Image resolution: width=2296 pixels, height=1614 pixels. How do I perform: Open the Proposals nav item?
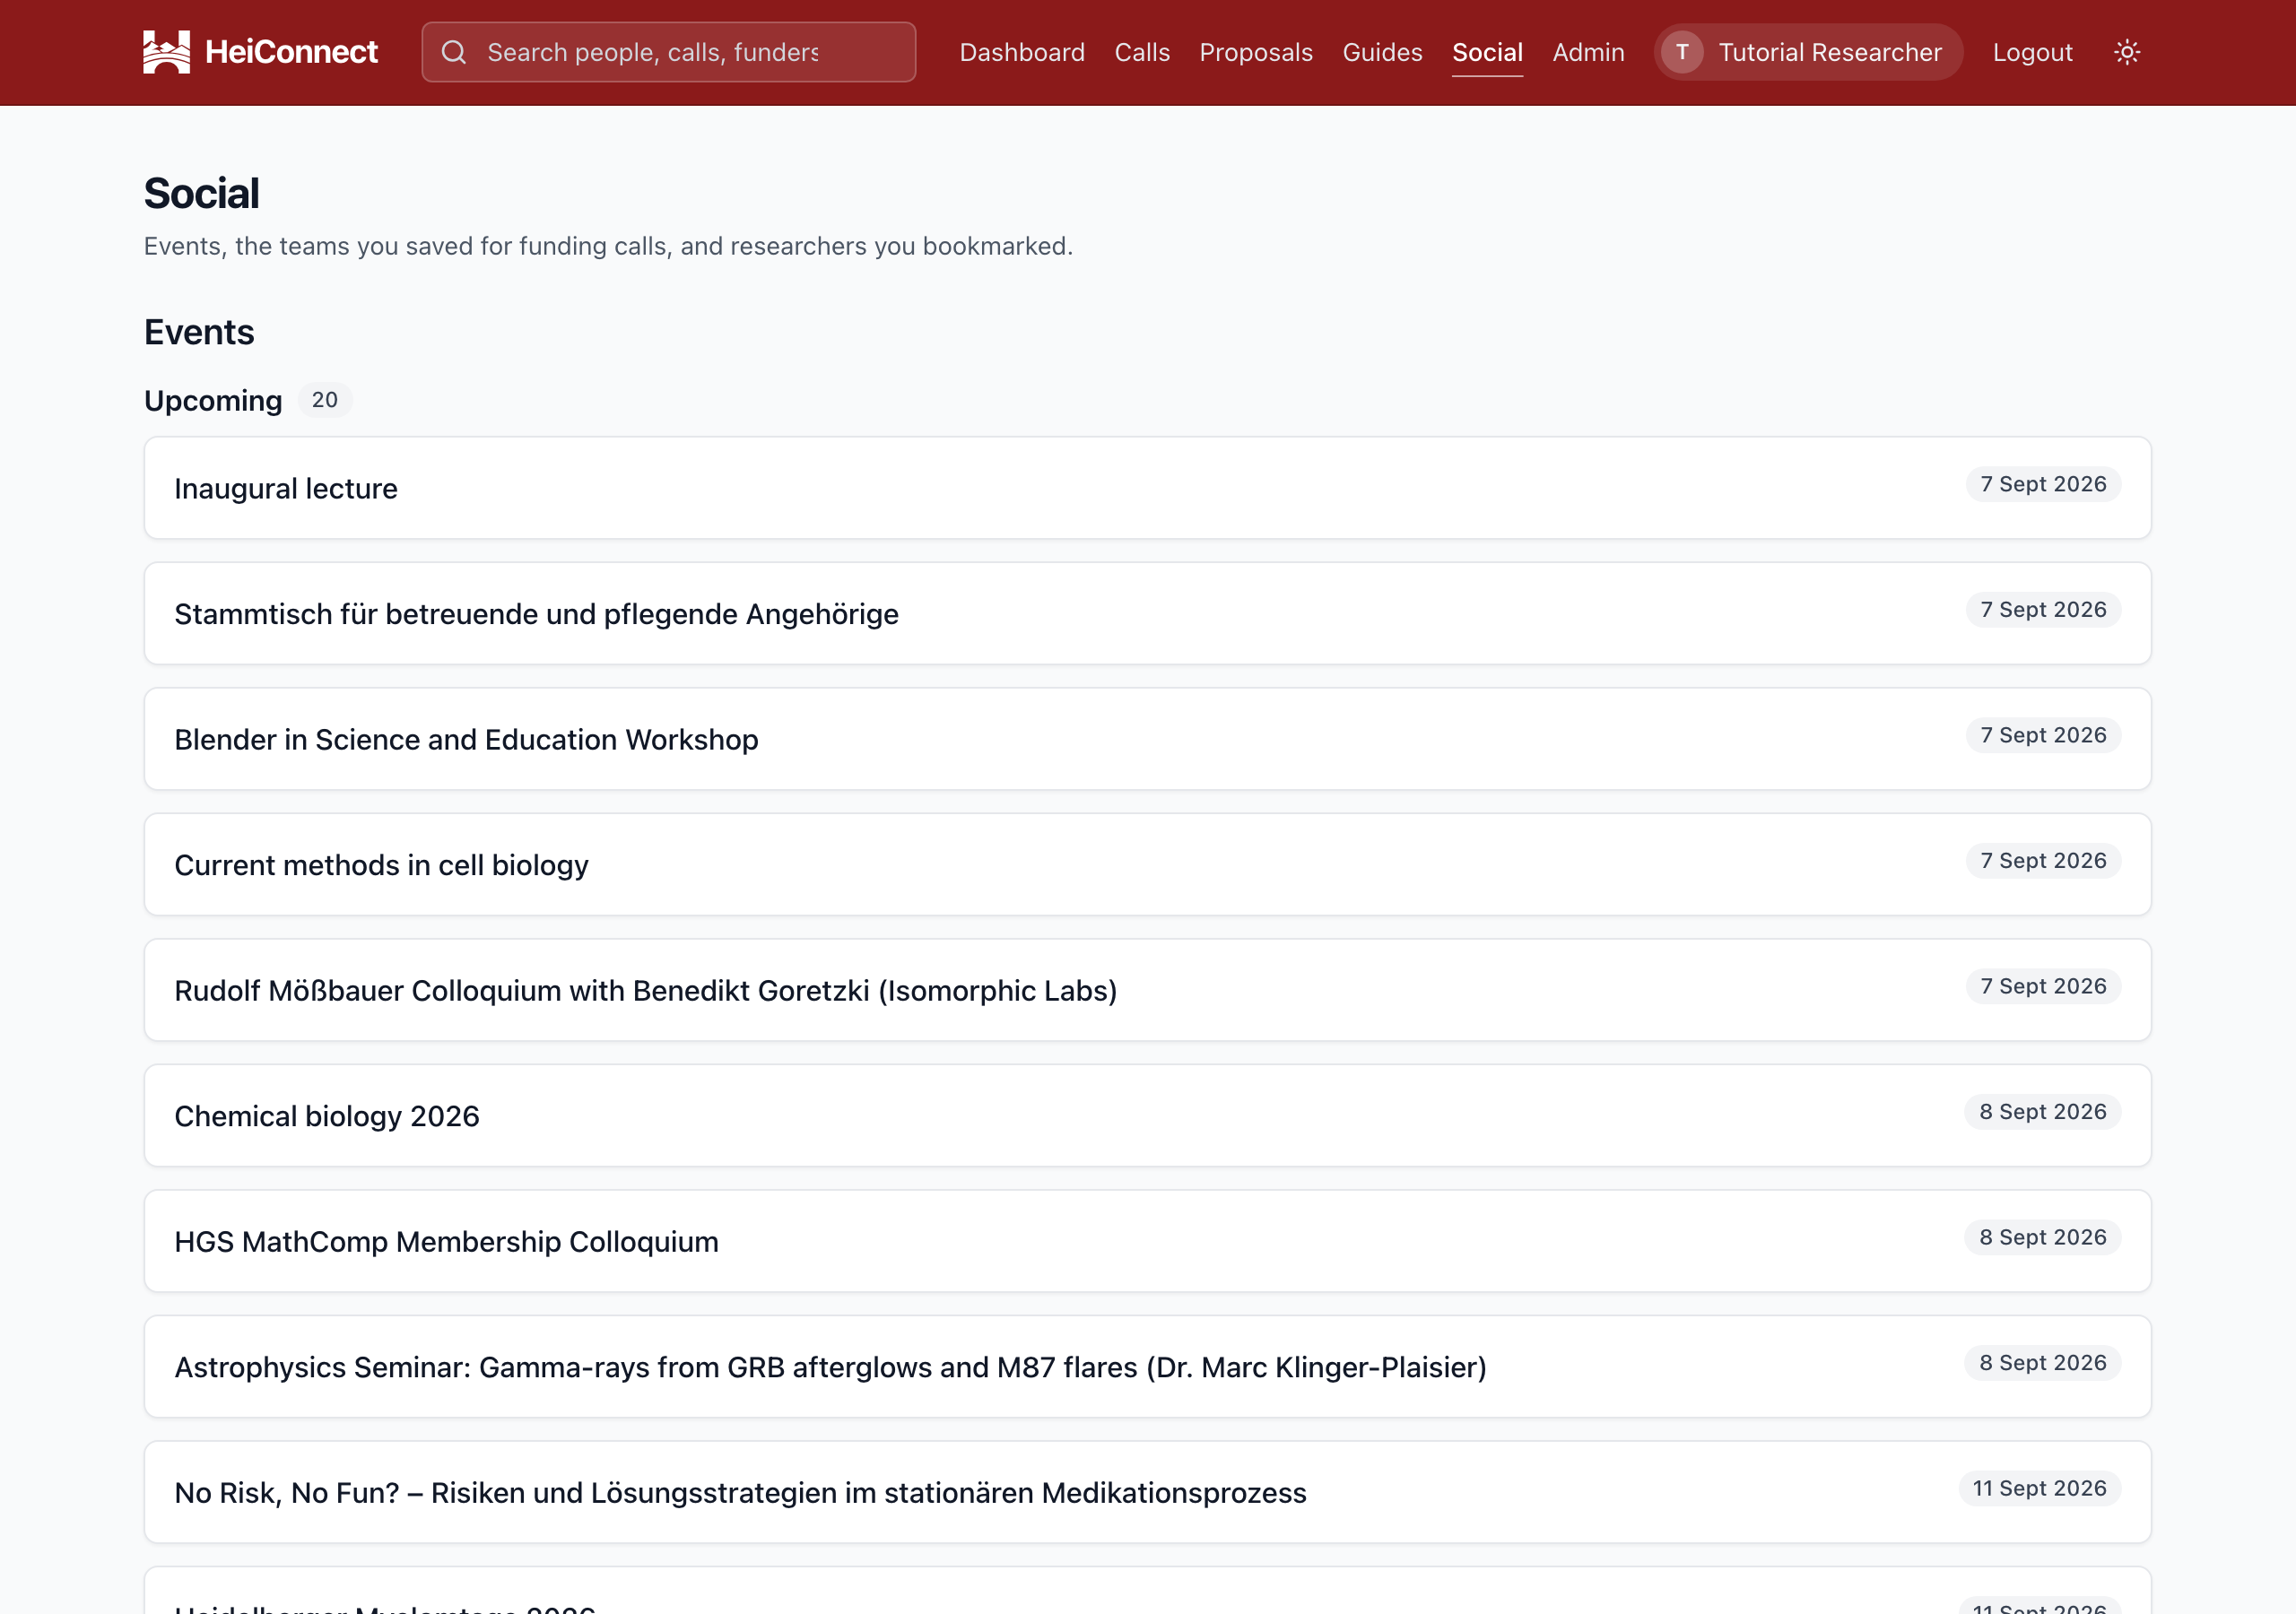tap(1256, 52)
